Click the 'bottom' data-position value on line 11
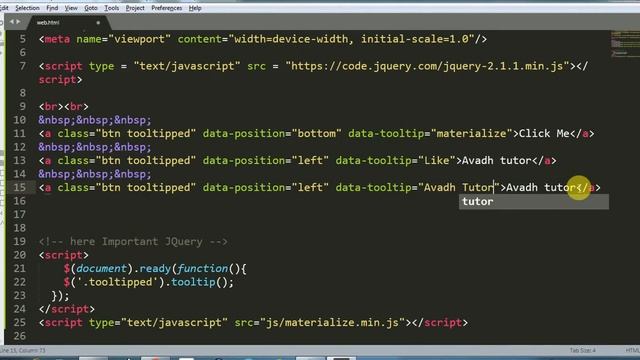The height and width of the screenshot is (360, 640). tap(316, 133)
